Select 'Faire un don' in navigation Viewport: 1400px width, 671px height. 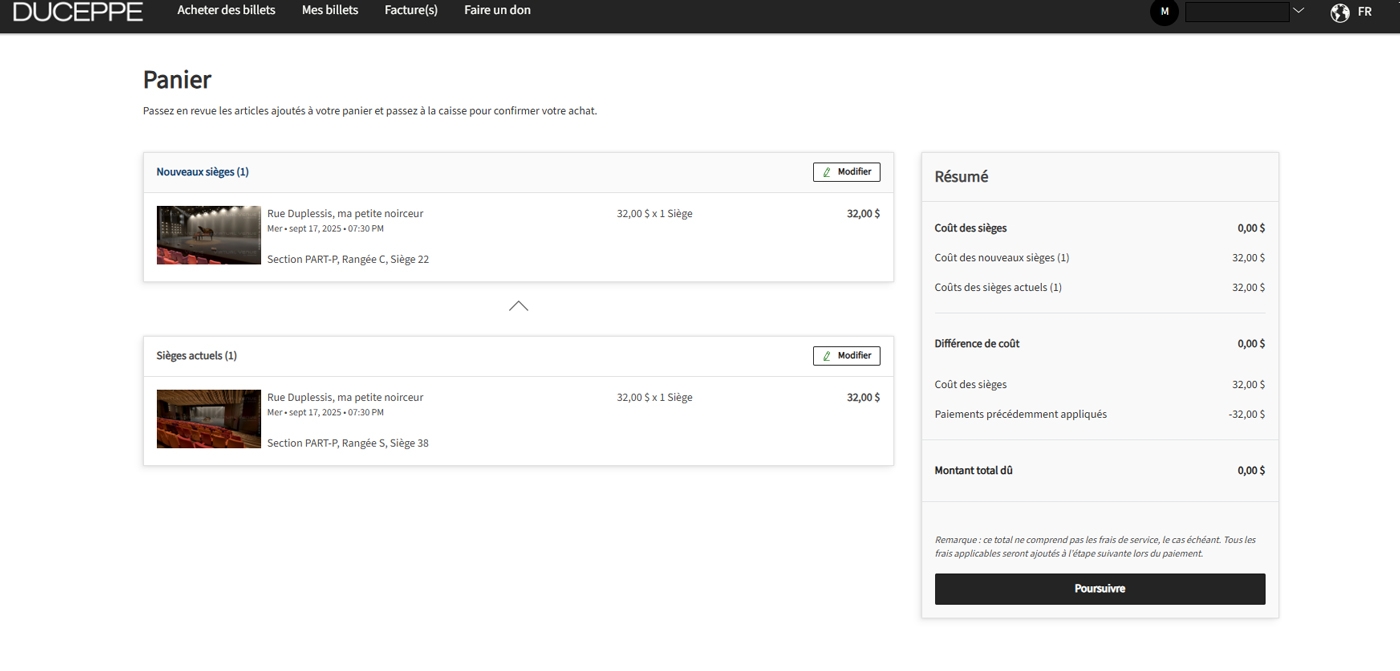(497, 10)
